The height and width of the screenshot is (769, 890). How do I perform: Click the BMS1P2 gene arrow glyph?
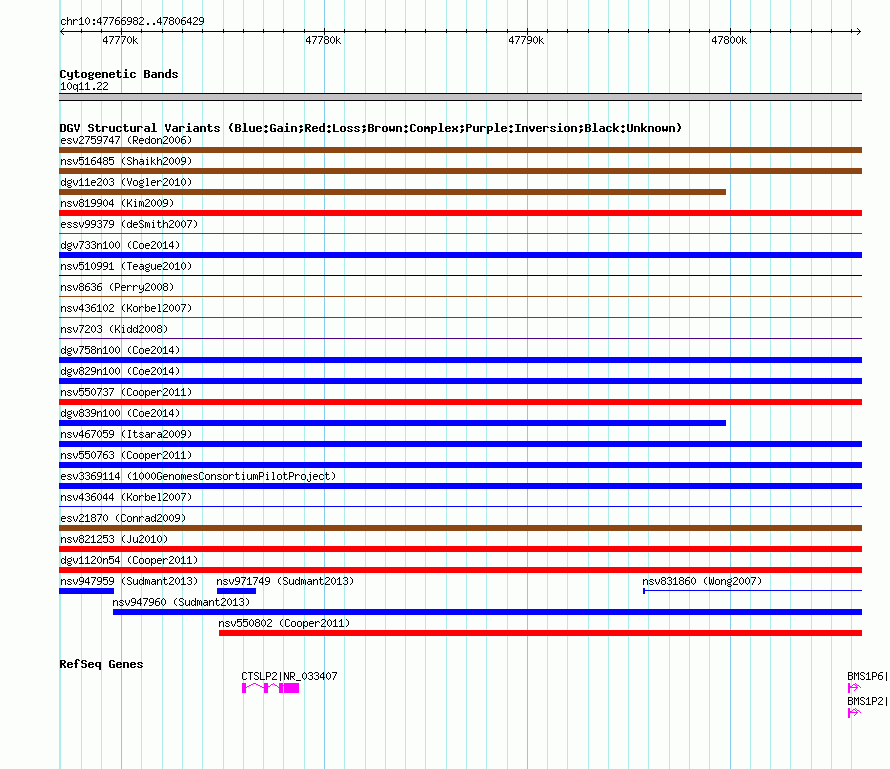[854, 713]
